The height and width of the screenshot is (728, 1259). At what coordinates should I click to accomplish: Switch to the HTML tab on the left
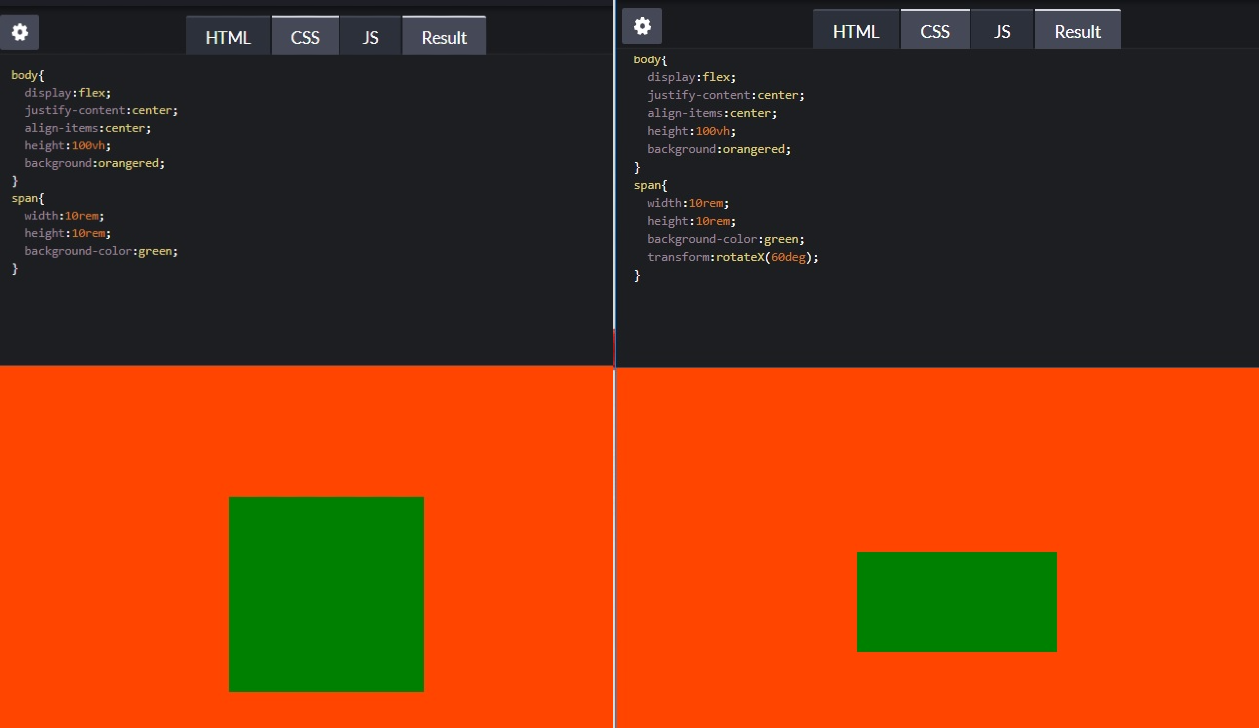227,37
